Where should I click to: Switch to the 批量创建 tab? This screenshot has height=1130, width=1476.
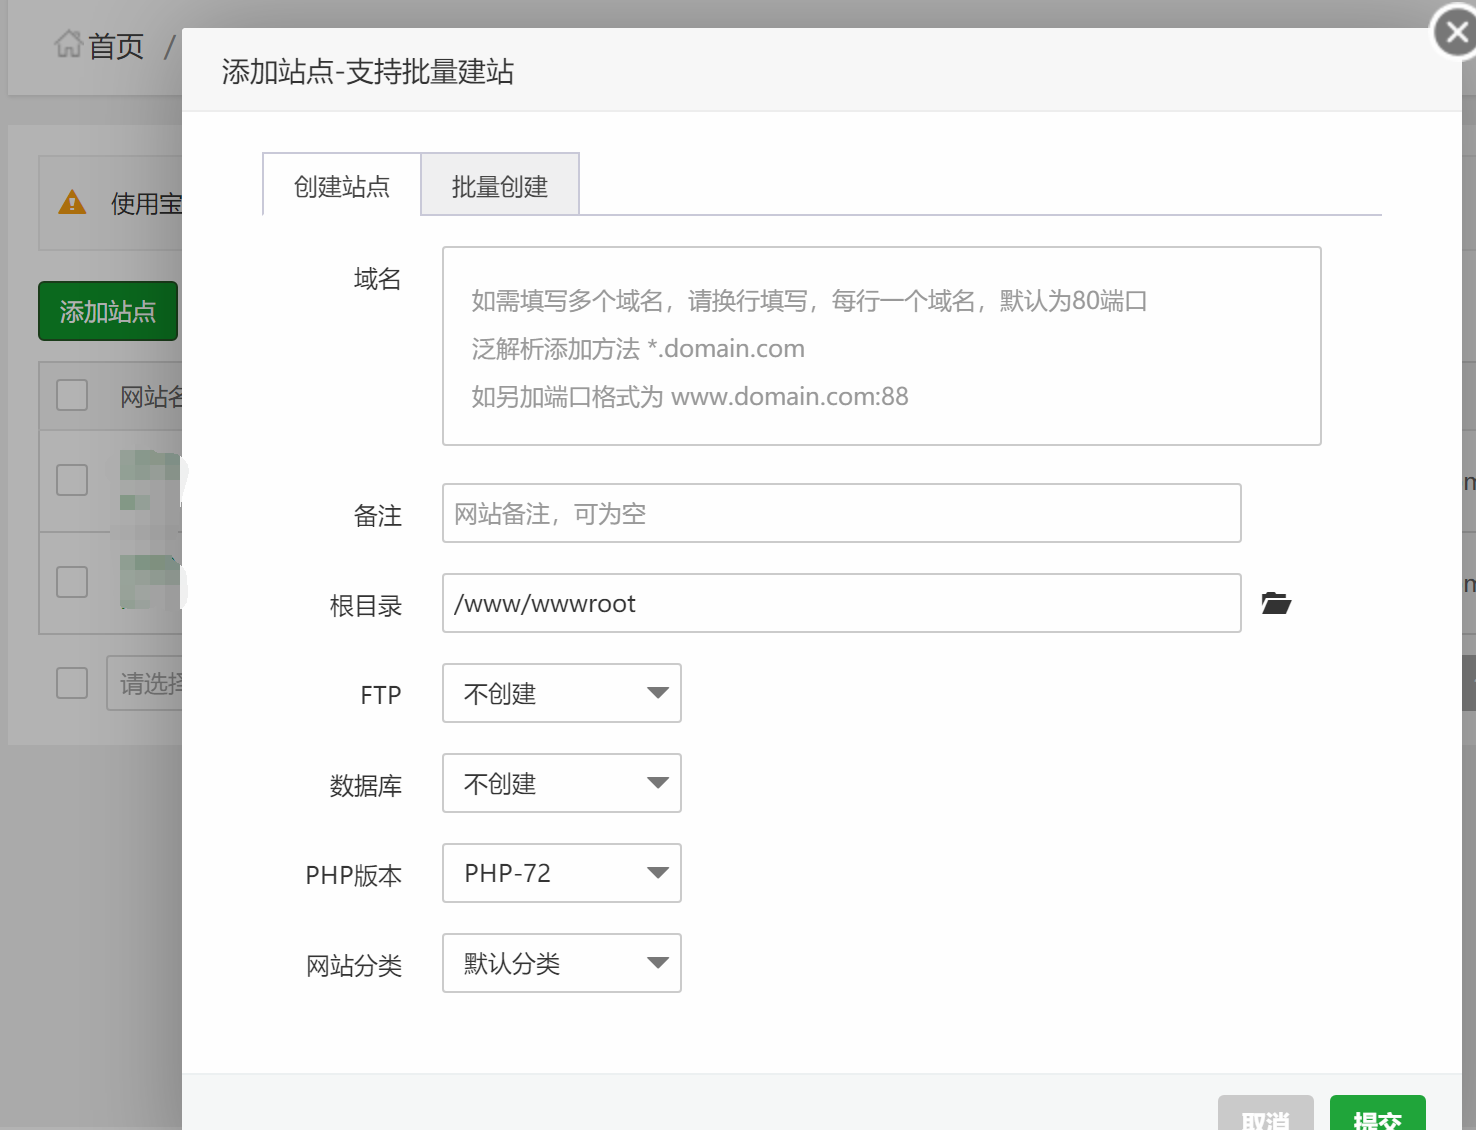(x=500, y=185)
